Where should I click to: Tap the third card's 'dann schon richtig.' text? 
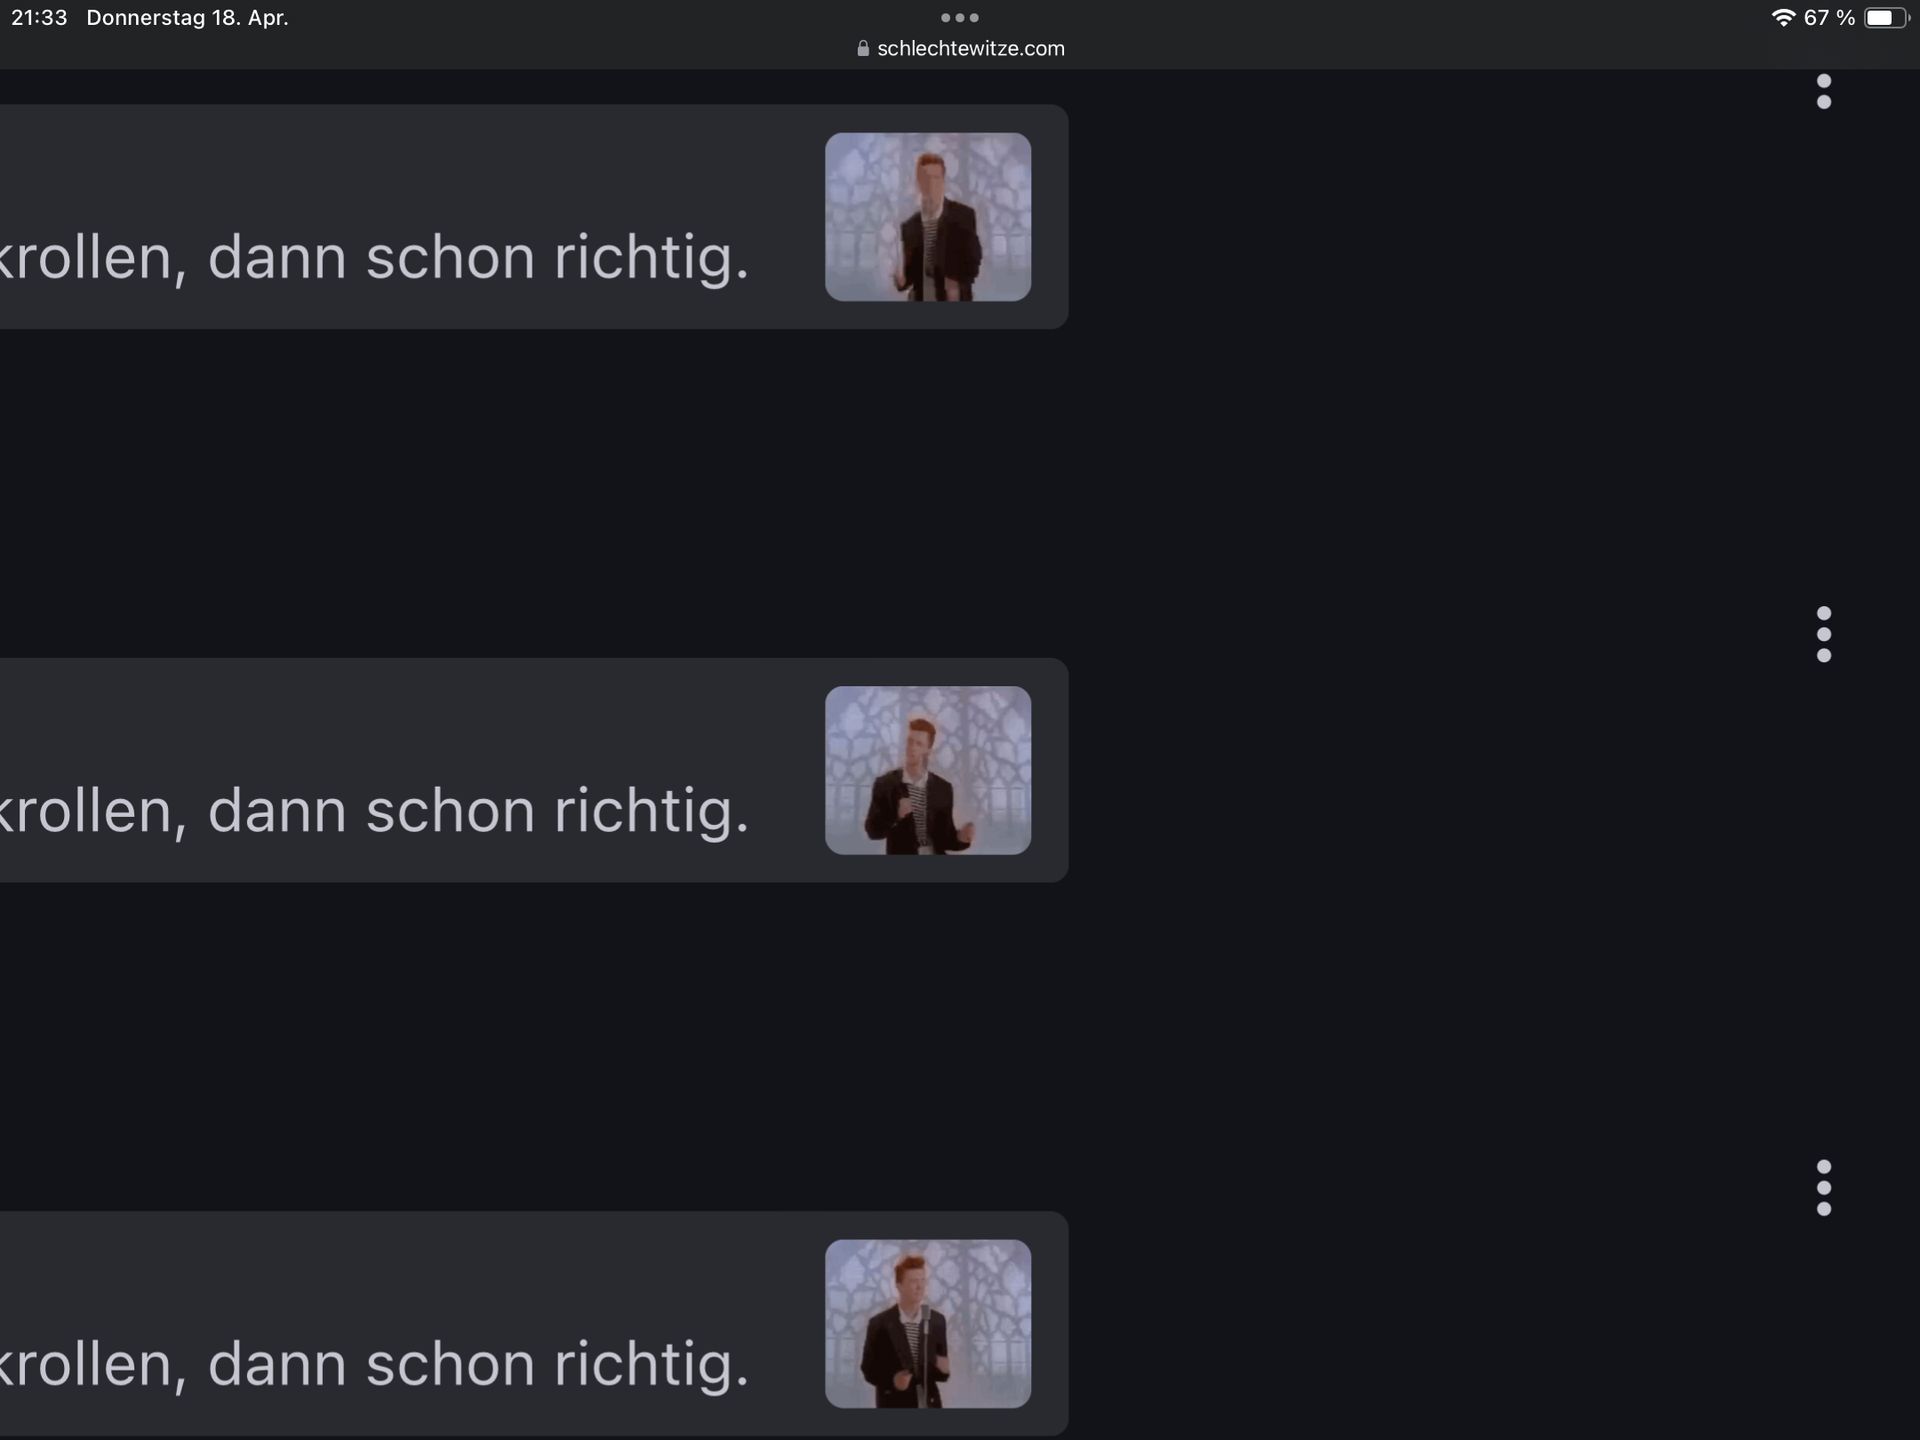pos(478,1365)
